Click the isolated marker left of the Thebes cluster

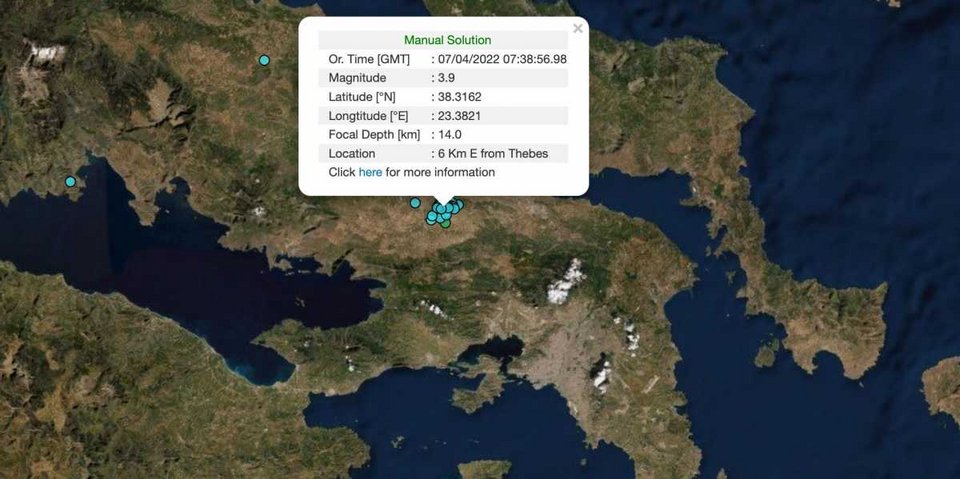click(415, 203)
